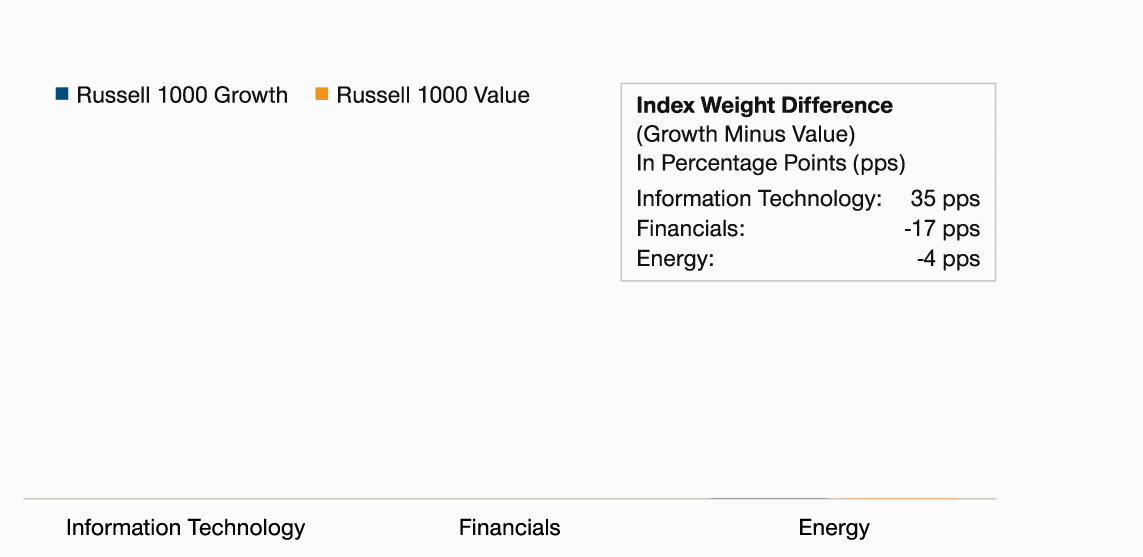Toggle the Russell 1000 Growth legend label
The height and width of the screenshot is (557, 1143).
pyautogui.click(x=182, y=96)
